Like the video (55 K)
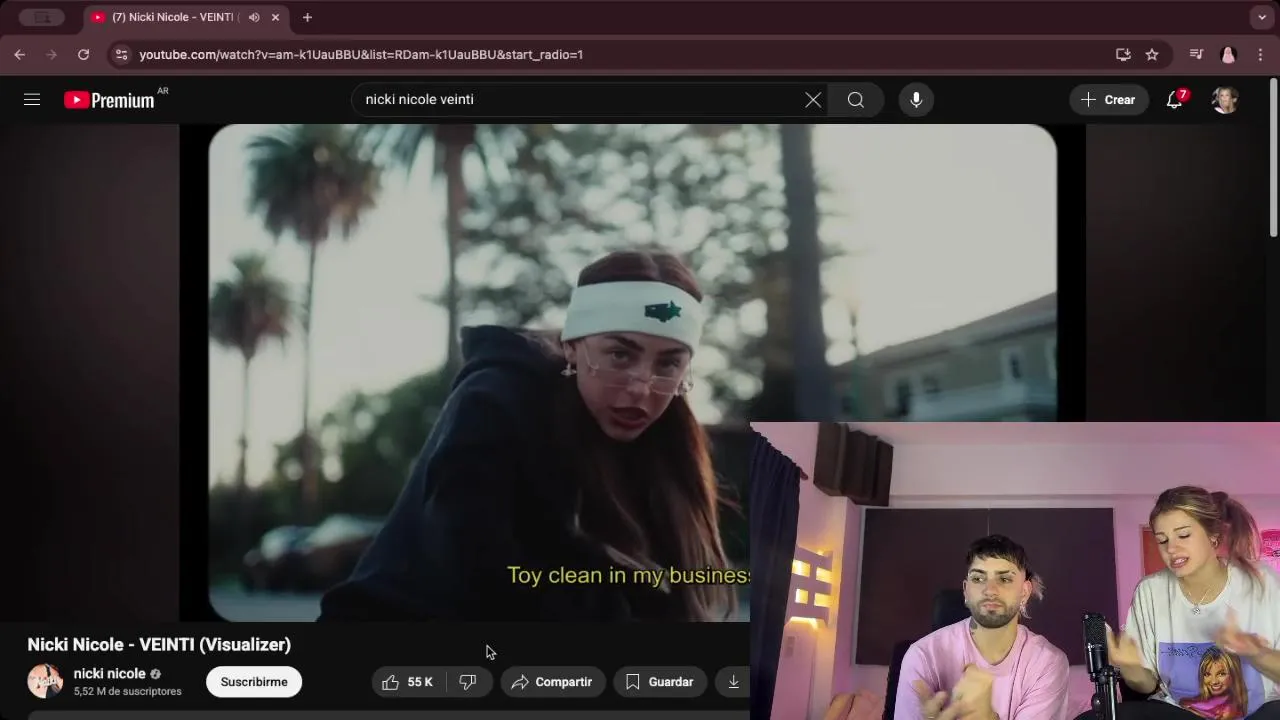The height and width of the screenshot is (720, 1280). click(407, 682)
